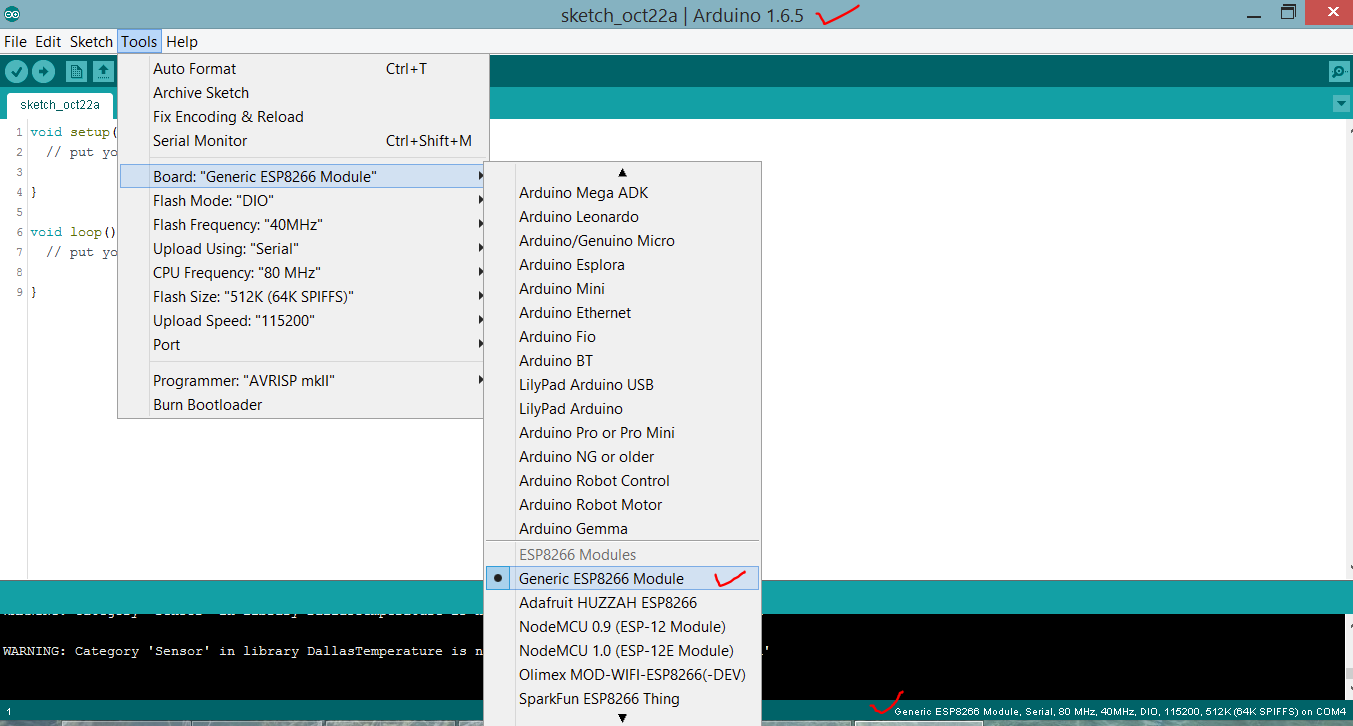
Task: Select Arduino Leonardo board
Action: (623, 217)
